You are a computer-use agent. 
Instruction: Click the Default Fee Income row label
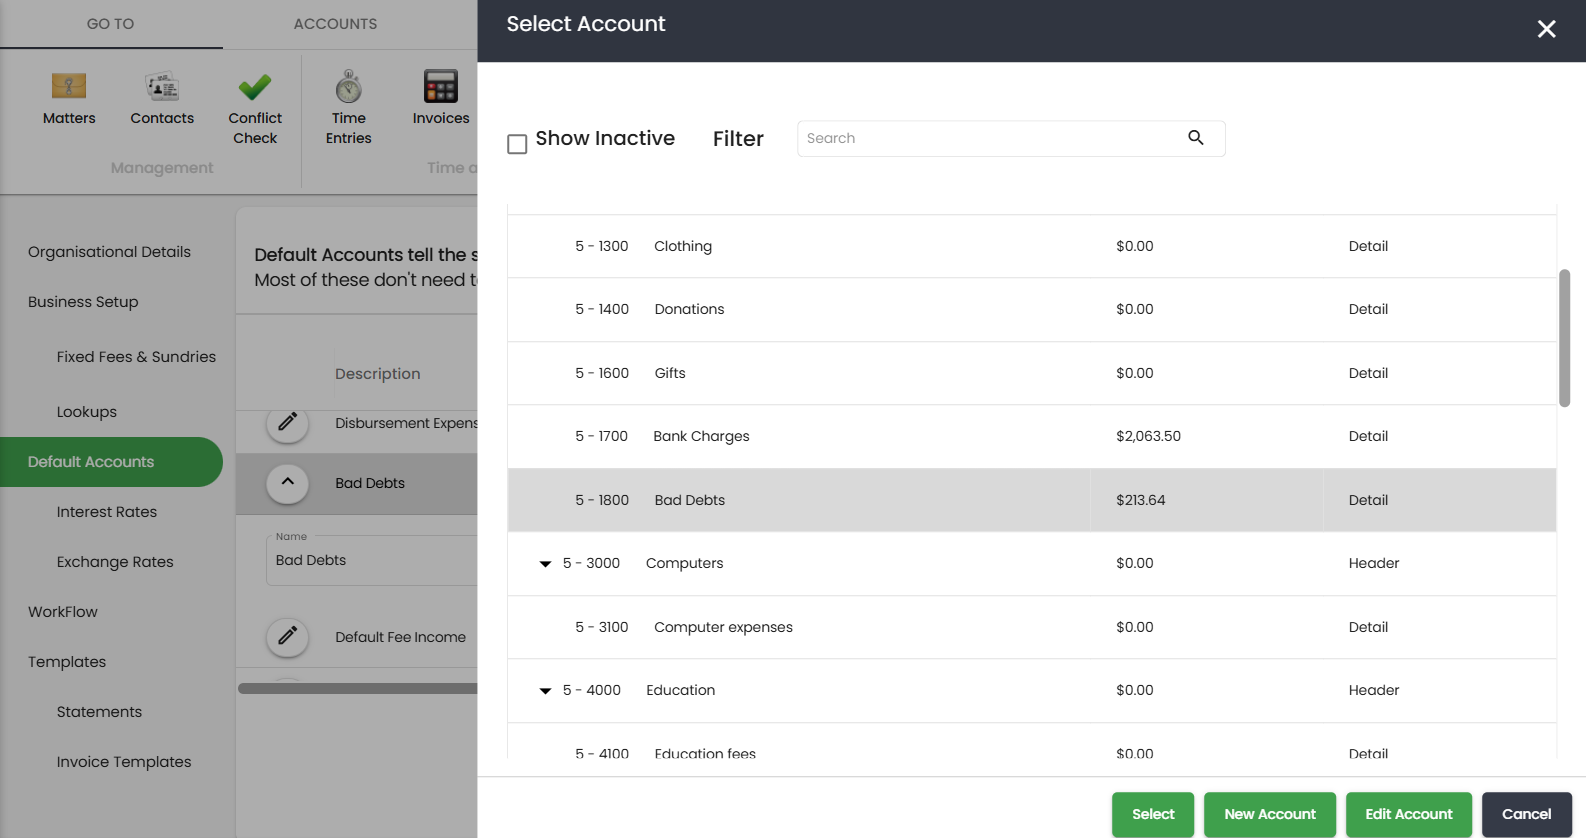tap(400, 637)
